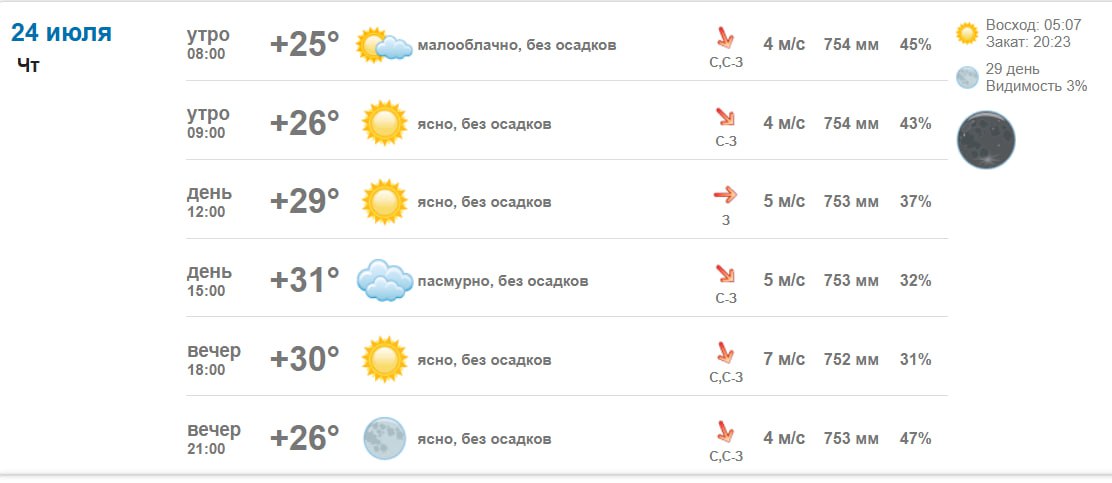1112x483 pixels.
Task: Click the north-west wind arrow at 15:00
Action: coord(725,274)
